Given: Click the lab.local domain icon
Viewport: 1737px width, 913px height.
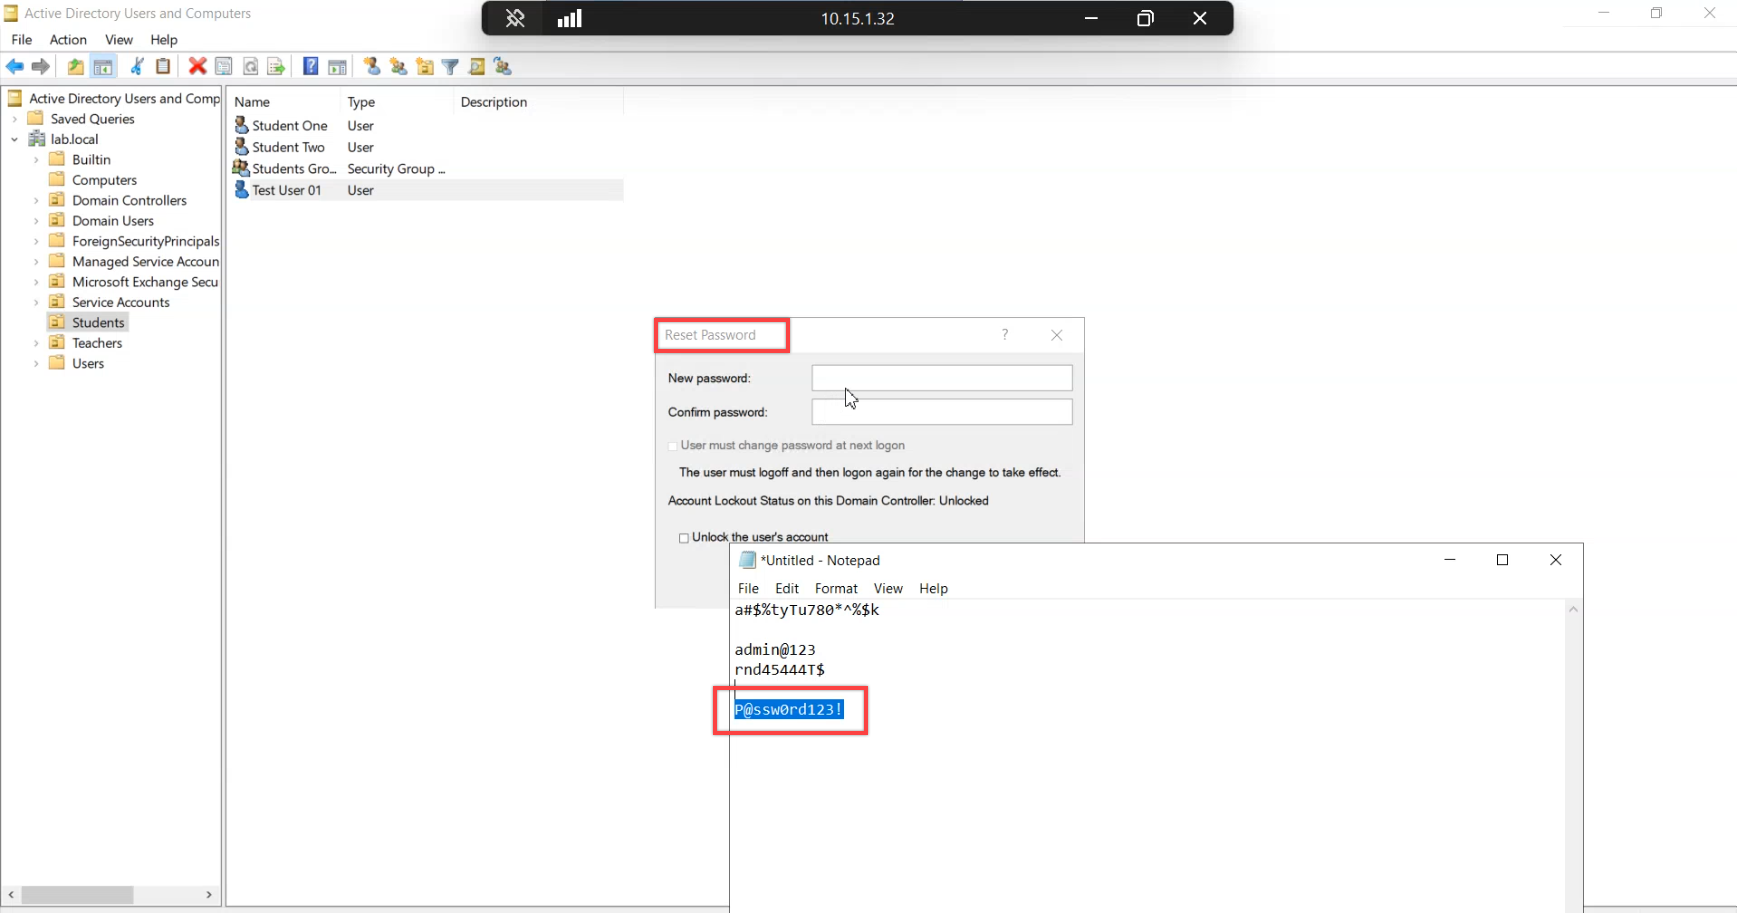Looking at the screenshot, I should point(37,139).
